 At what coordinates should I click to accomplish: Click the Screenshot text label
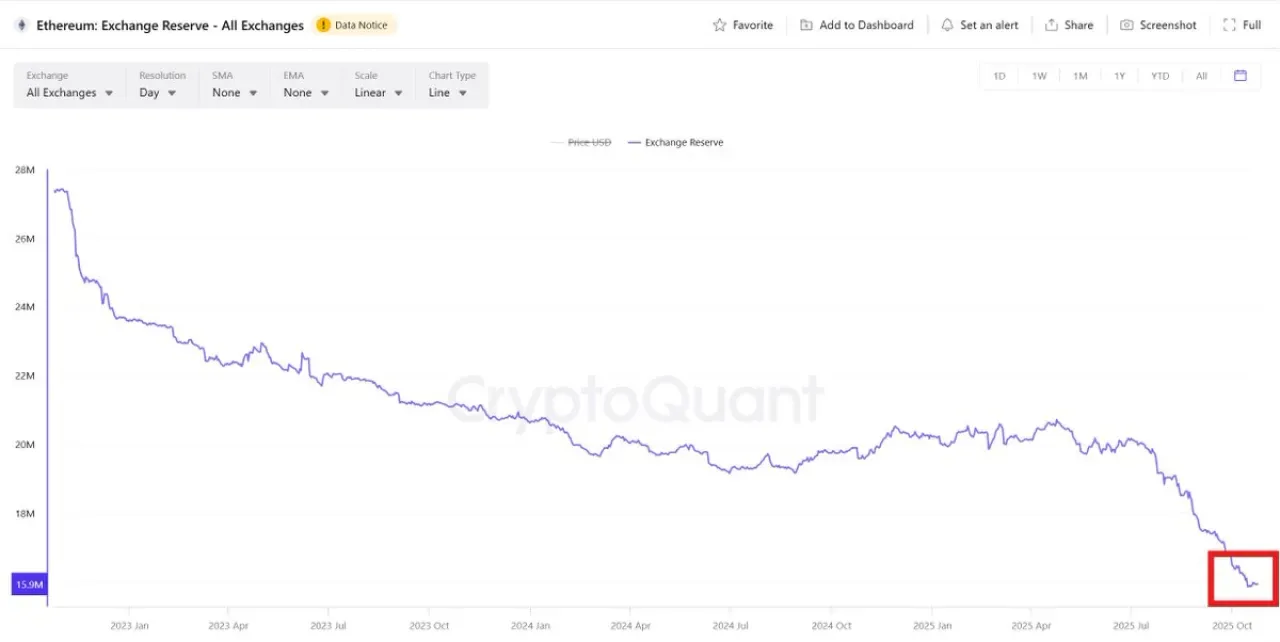(x=1168, y=25)
